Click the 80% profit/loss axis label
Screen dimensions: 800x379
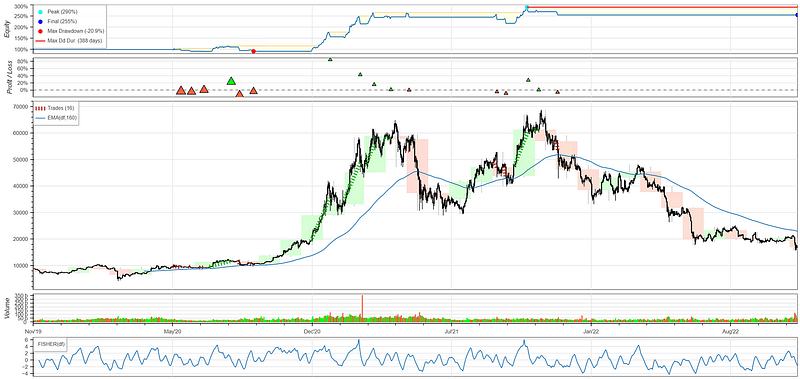[x=23, y=61]
